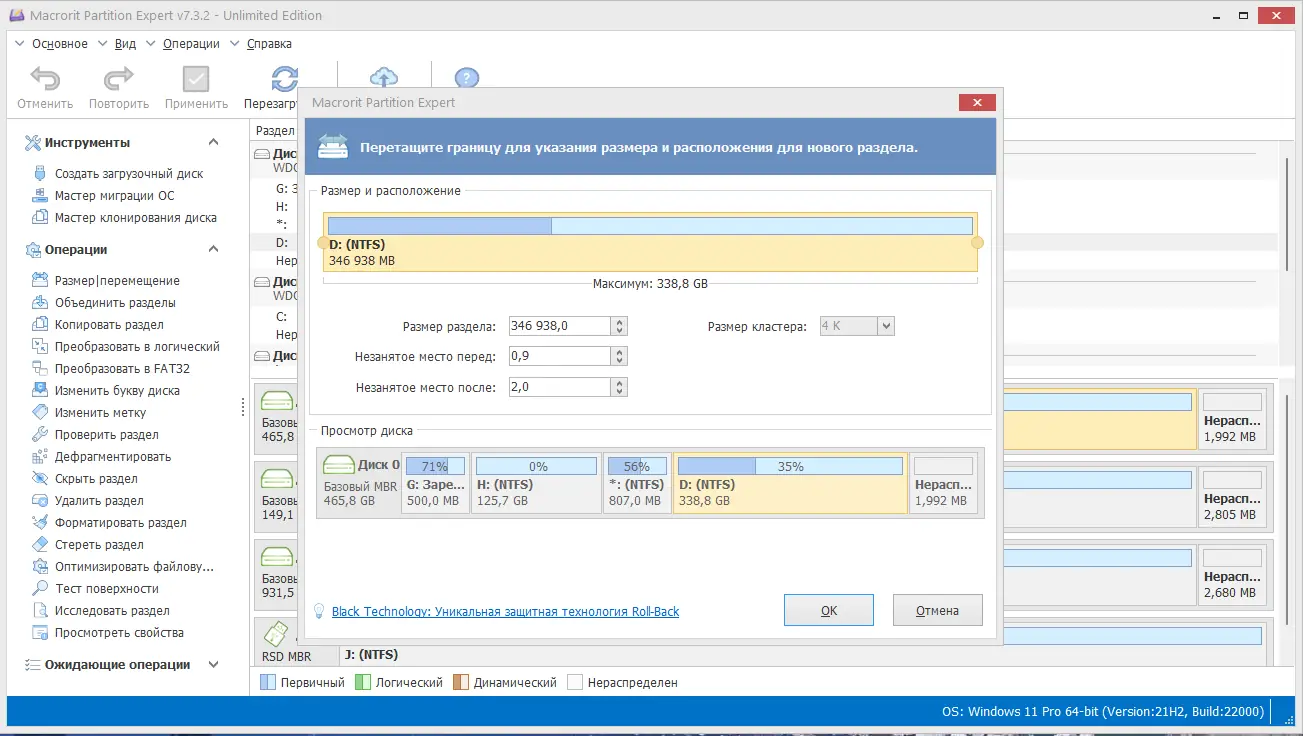This screenshot has height=736, width=1303.
Task: Click Форматировать раздел in sidebar
Action: pyautogui.click(x=120, y=523)
